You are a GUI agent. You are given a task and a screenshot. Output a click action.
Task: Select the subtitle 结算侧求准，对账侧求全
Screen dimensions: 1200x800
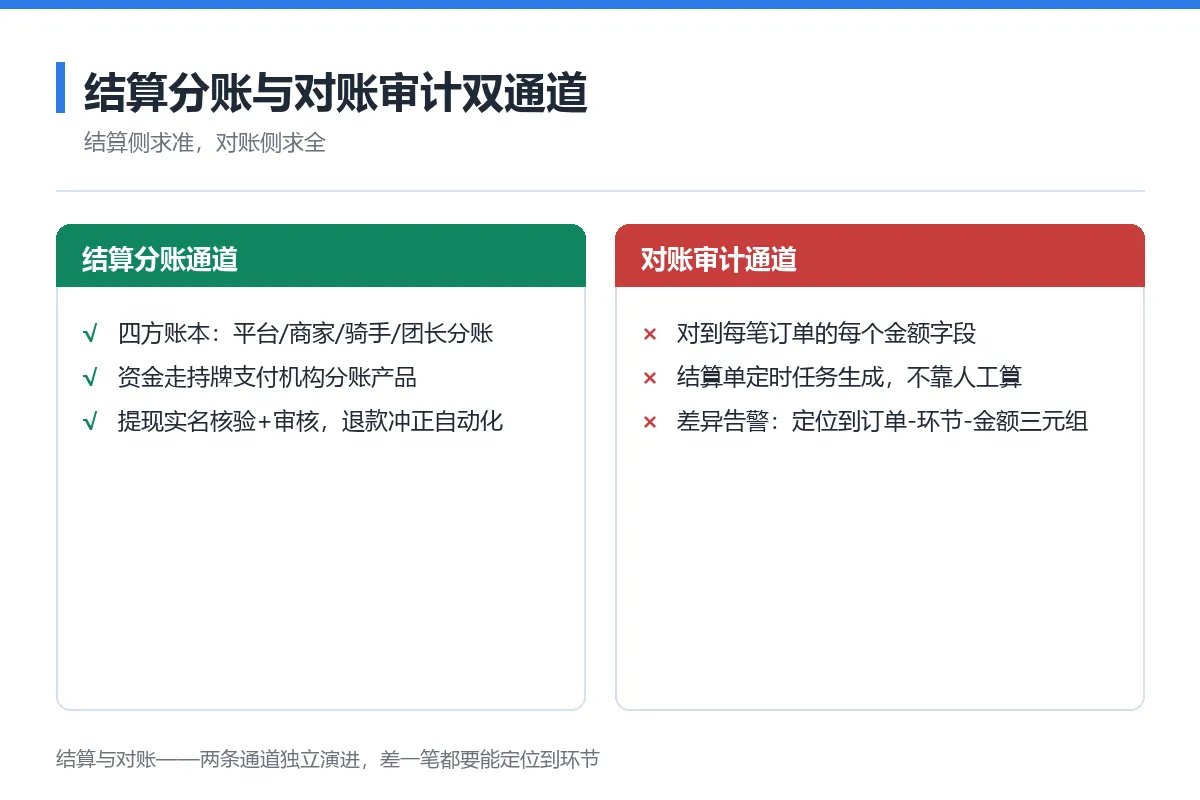[205, 143]
